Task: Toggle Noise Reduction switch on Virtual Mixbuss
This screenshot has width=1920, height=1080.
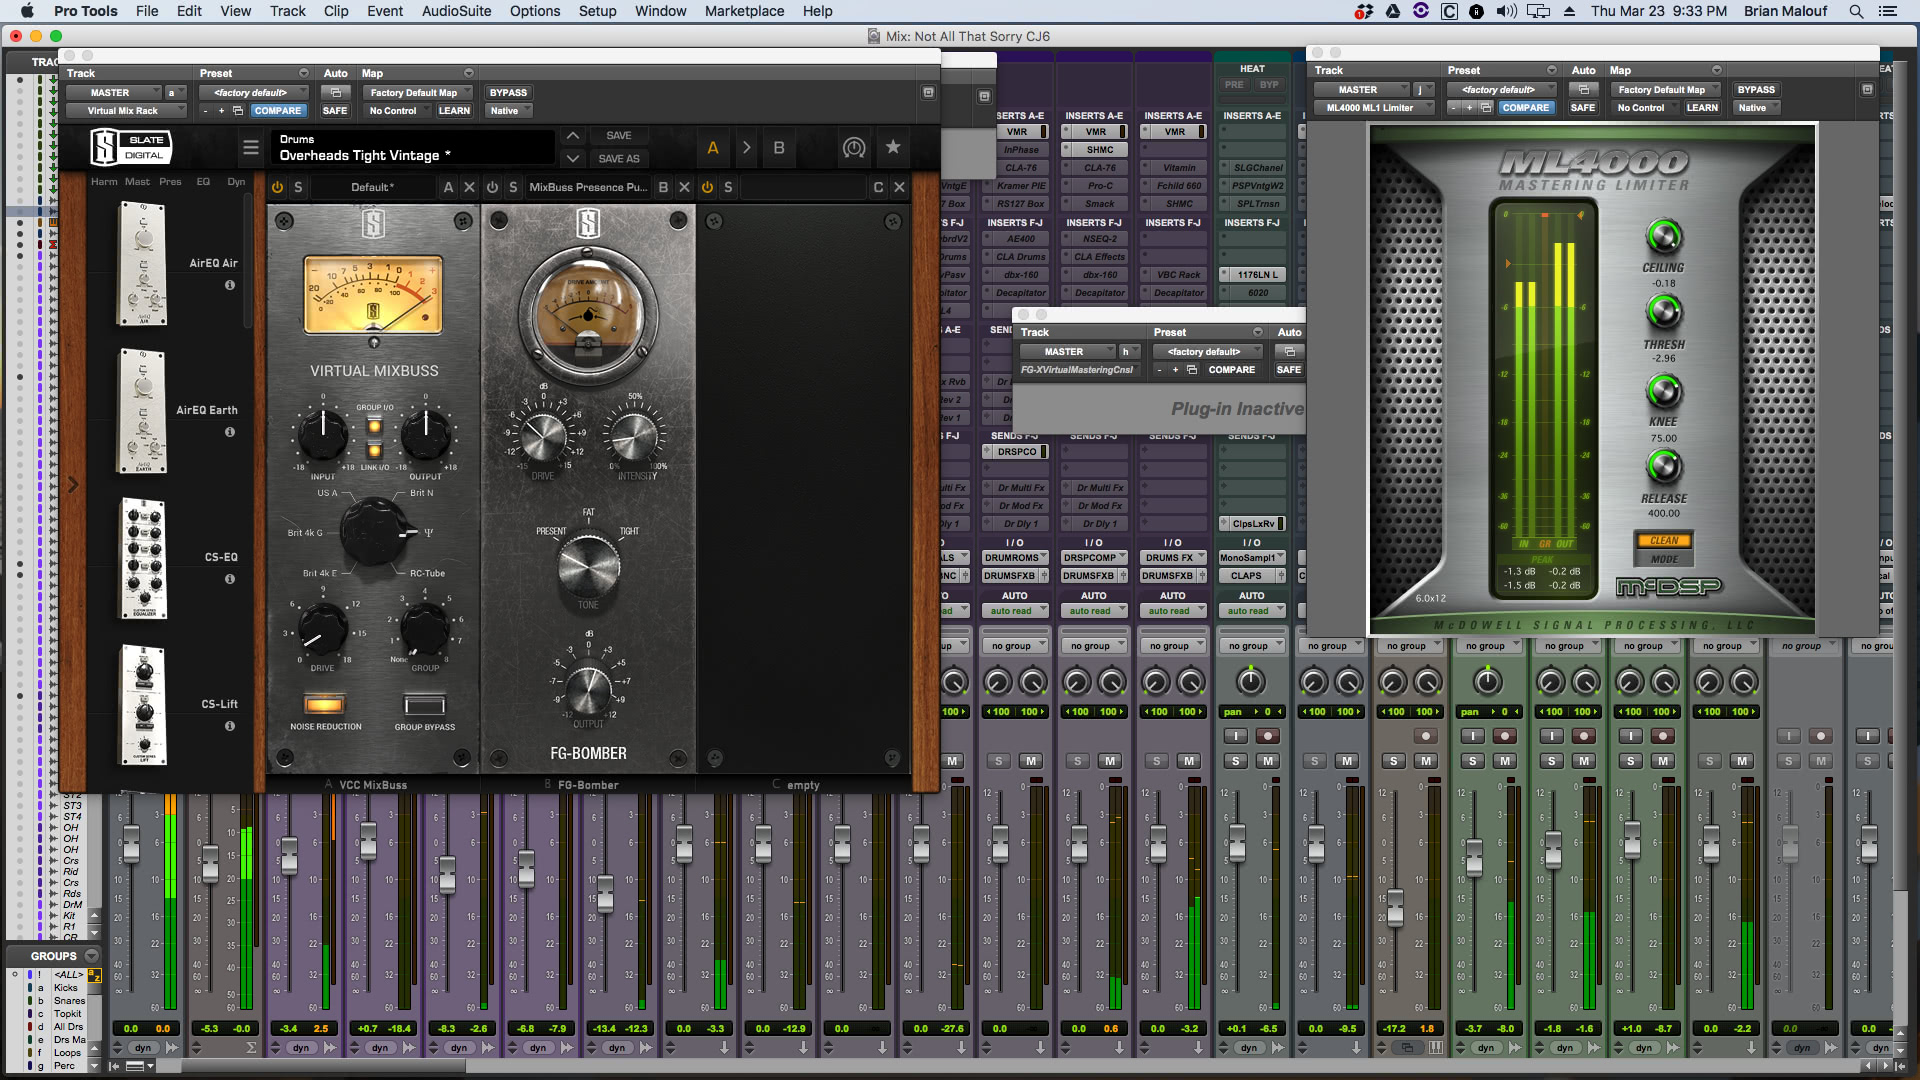Action: point(324,705)
